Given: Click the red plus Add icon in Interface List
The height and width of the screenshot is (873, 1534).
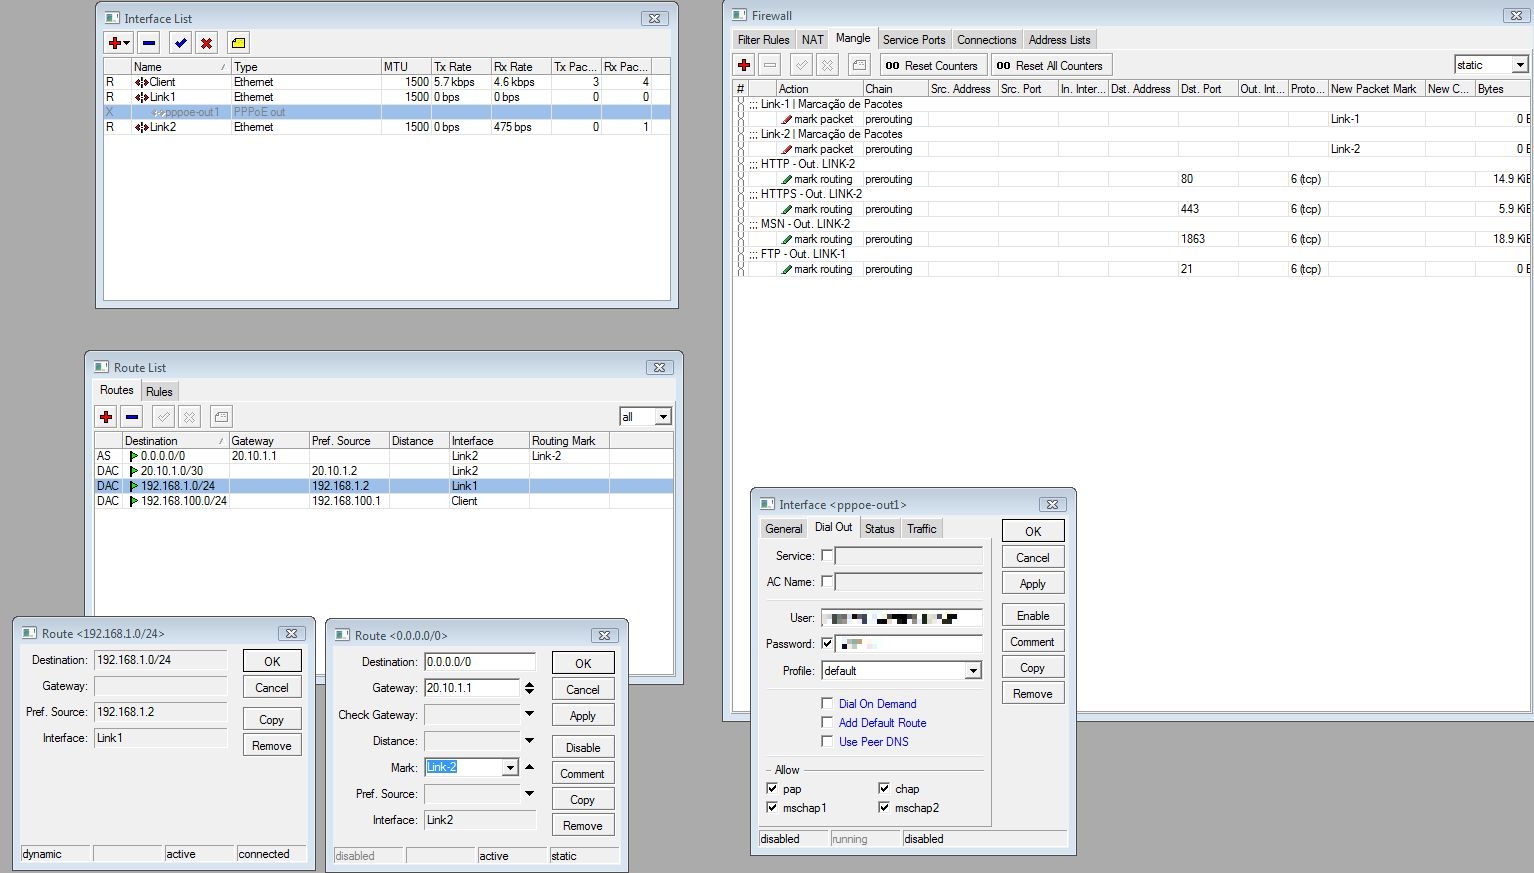Looking at the screenshot, I should [116, 43].
